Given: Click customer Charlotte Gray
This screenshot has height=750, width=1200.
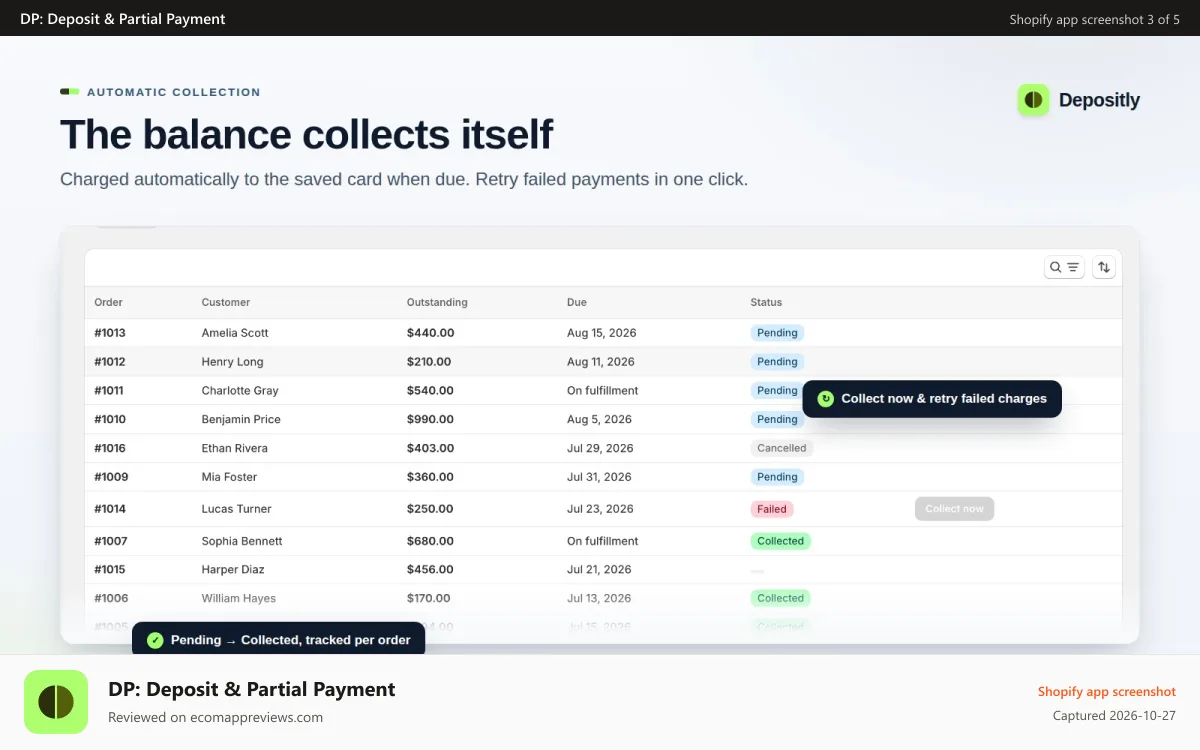Looking at the screenshot, I should tap(240, 391).
